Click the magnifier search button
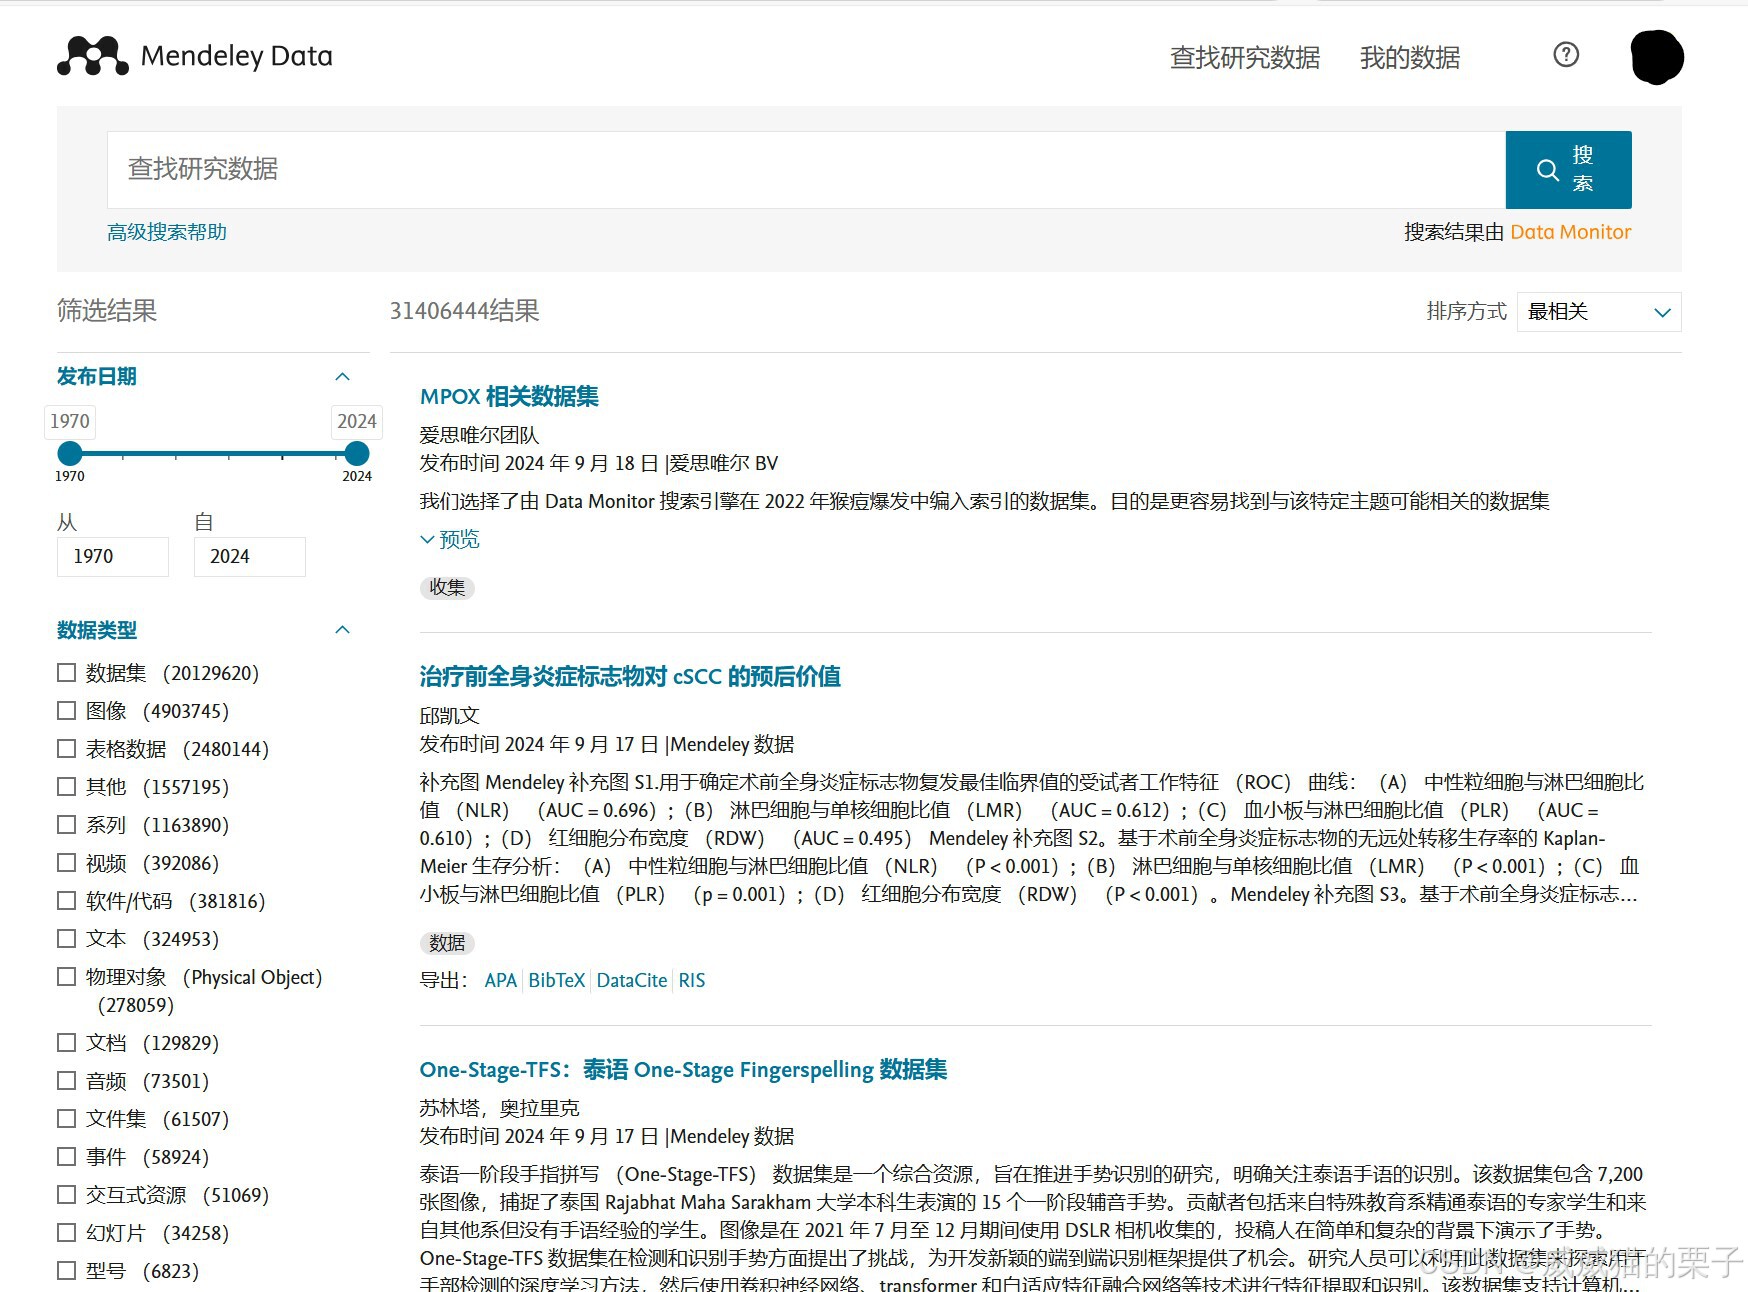 point(1568,170)
